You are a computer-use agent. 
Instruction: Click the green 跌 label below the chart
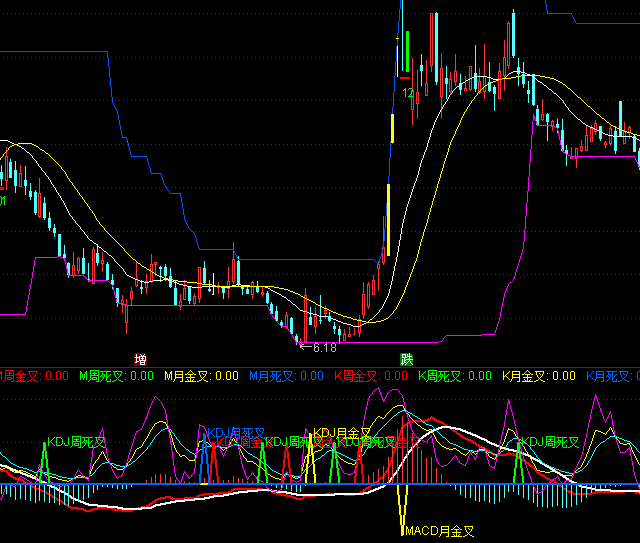(407, 358)
